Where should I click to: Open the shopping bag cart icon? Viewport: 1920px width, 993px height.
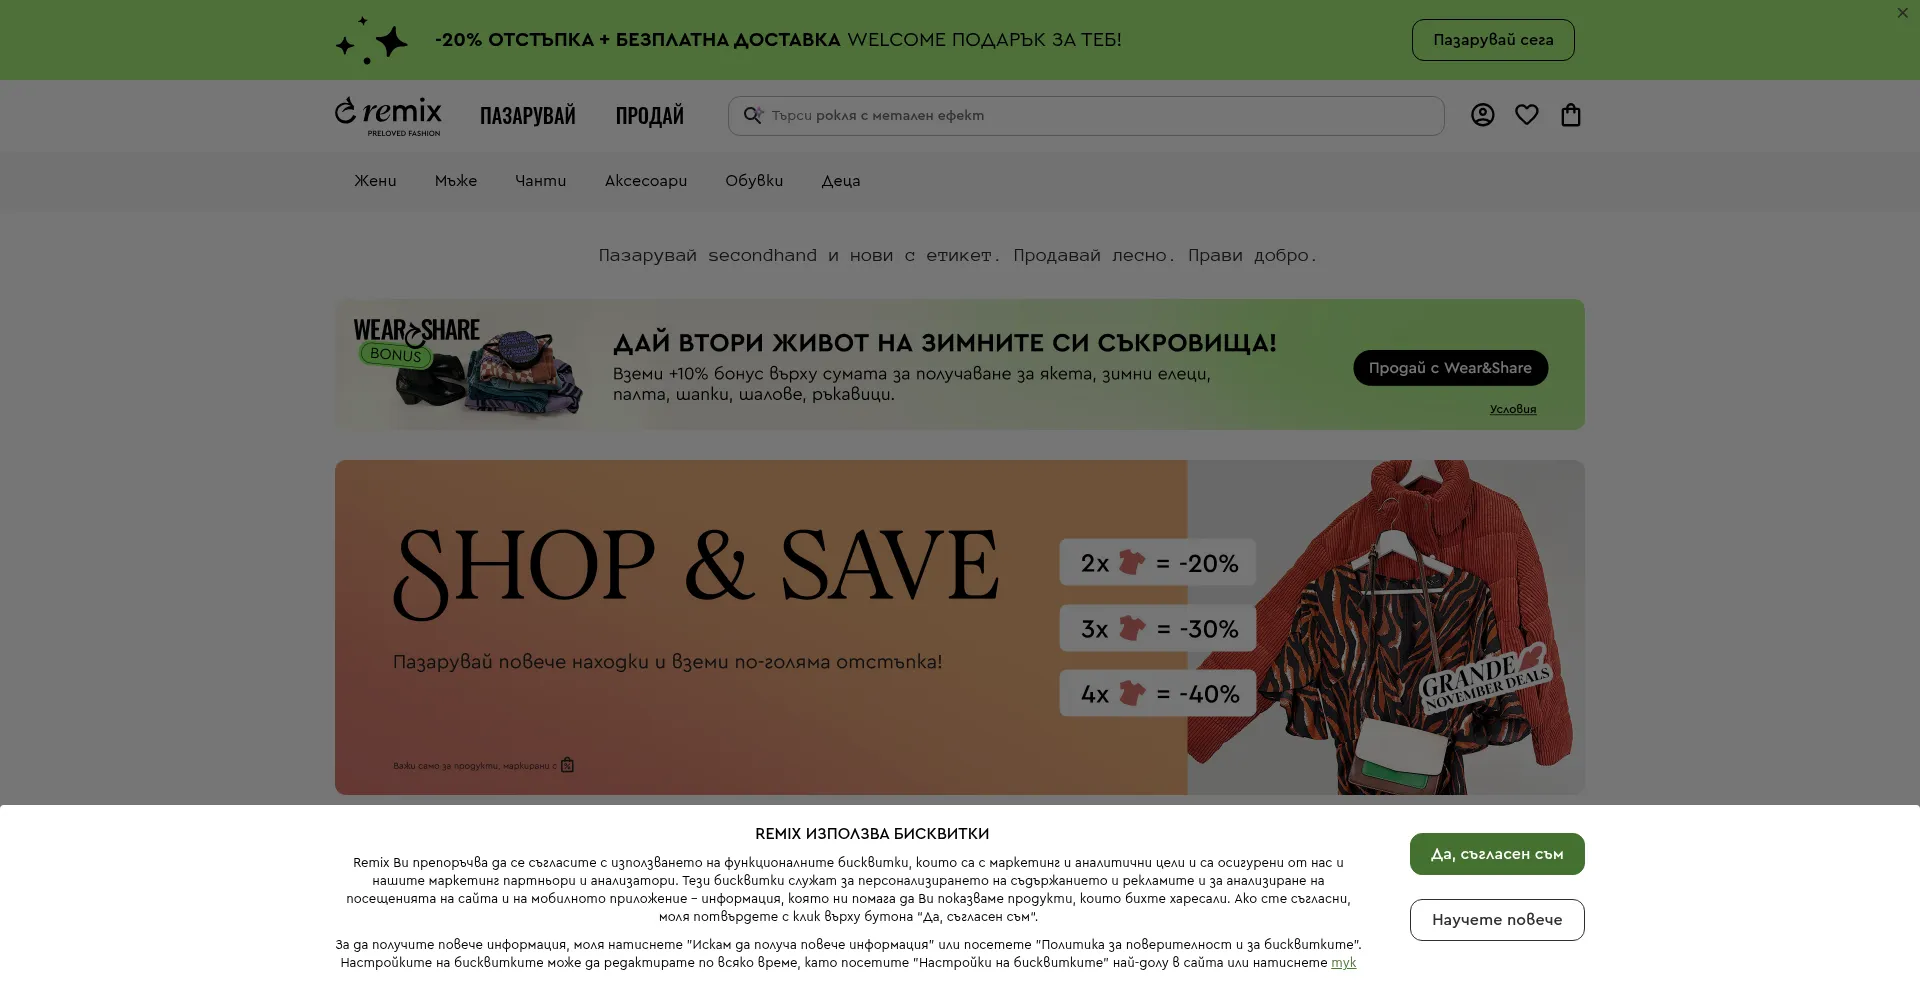click(x=1571, y=115)
